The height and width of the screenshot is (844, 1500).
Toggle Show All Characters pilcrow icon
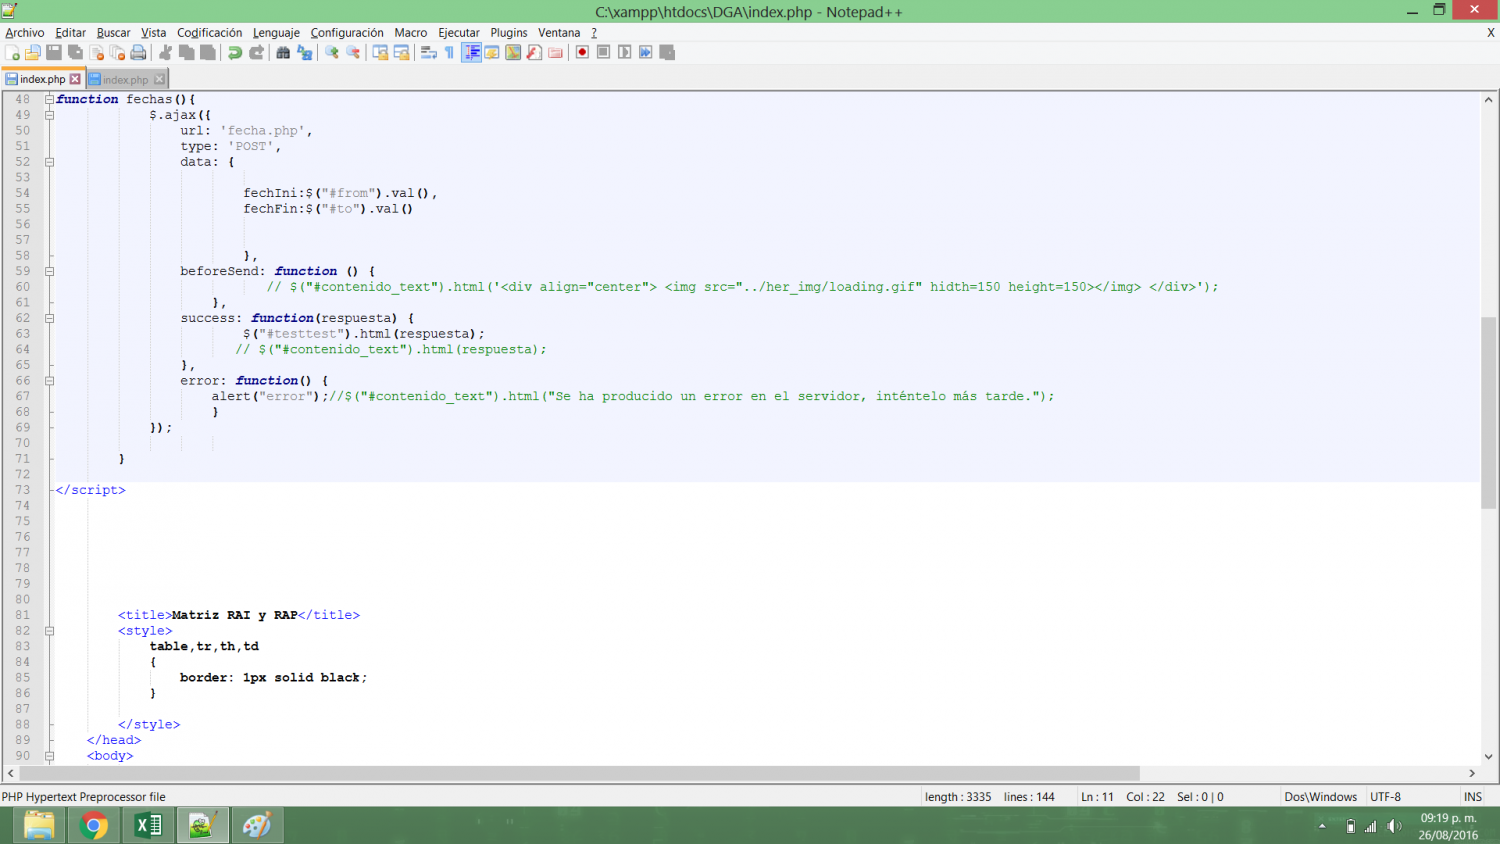(x=449, y=52)
